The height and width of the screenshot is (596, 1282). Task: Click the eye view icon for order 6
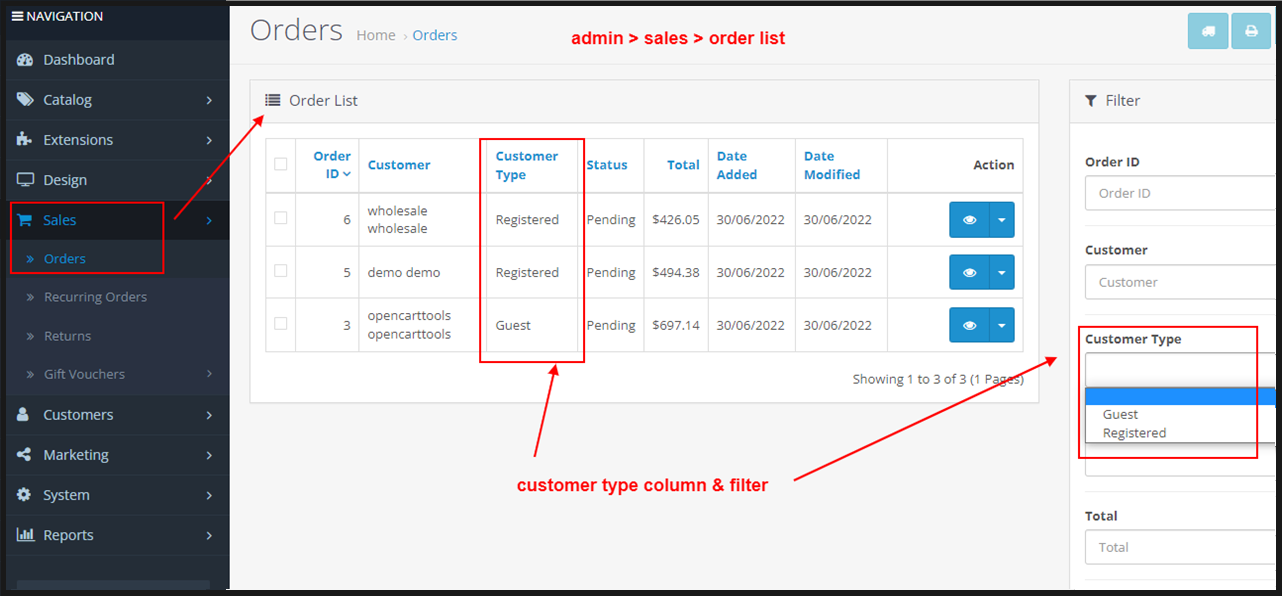[x=969, y=220]
